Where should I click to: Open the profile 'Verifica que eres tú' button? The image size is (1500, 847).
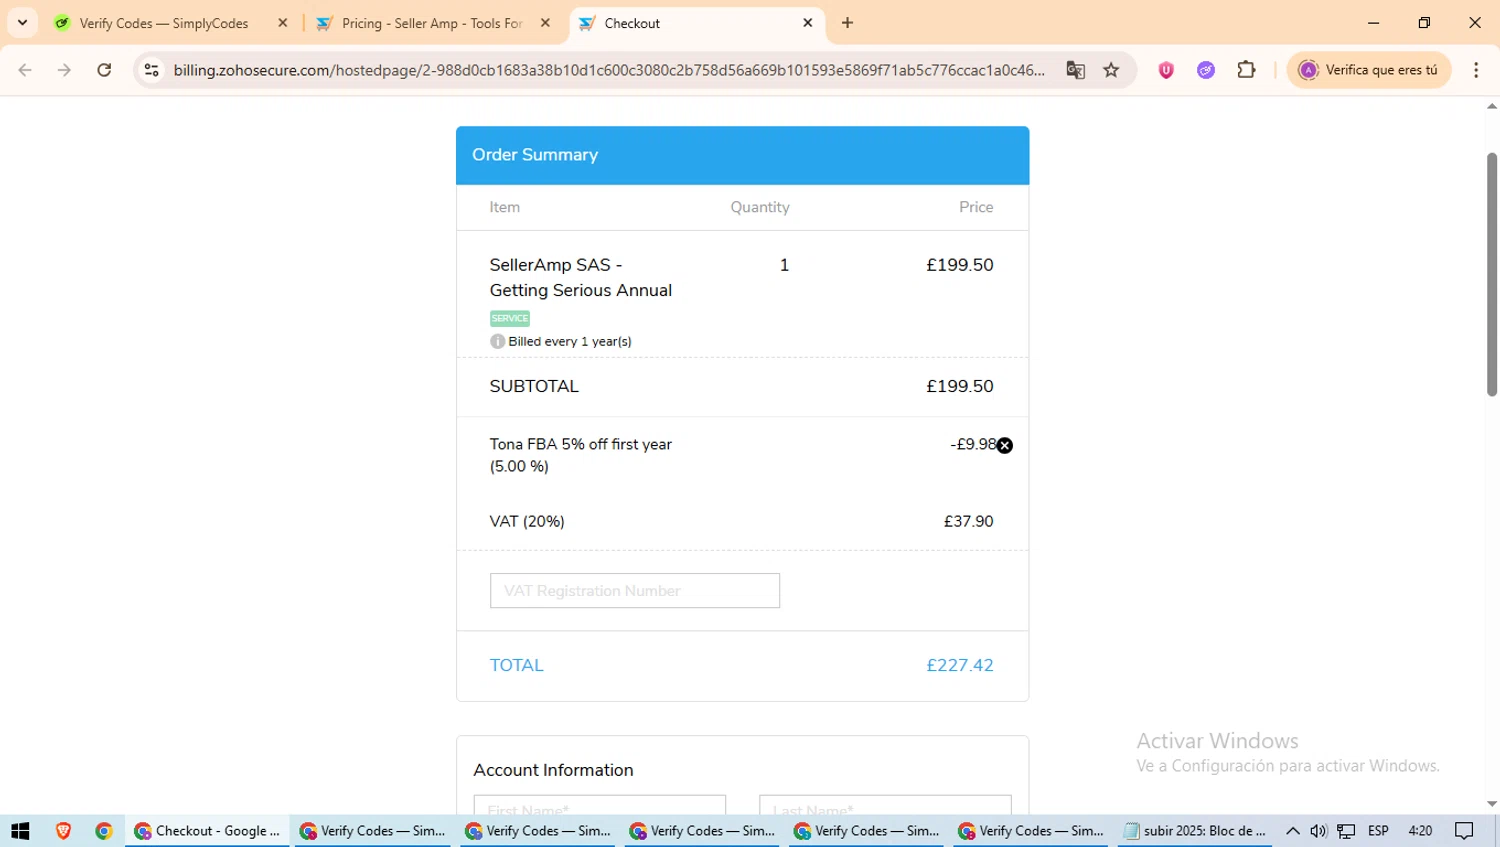click(1369, 70)
